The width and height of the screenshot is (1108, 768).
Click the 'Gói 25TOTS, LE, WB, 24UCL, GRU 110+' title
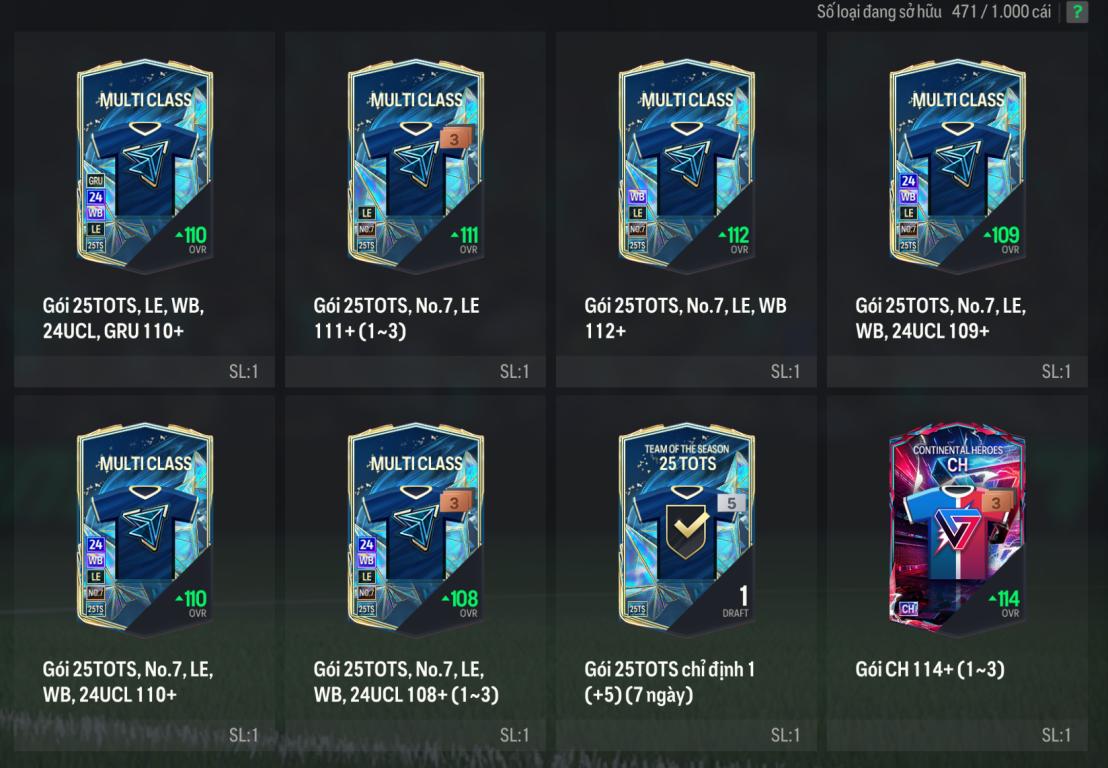click(x=123, y=318)
